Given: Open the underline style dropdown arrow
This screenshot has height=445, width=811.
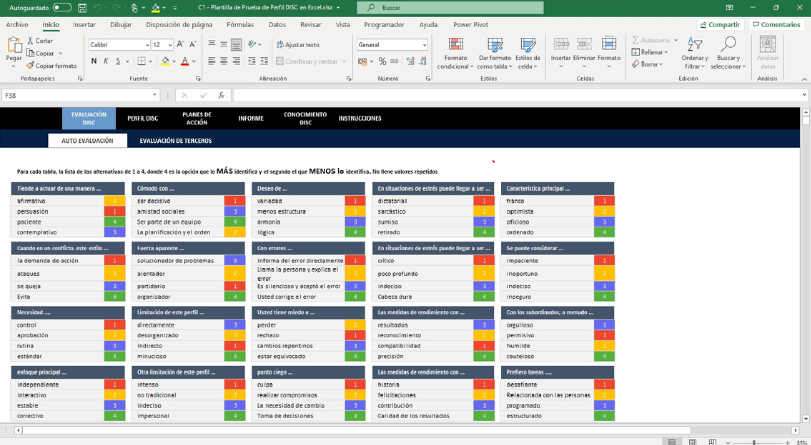Looking at the screenshot, I should tap(127, 61).
